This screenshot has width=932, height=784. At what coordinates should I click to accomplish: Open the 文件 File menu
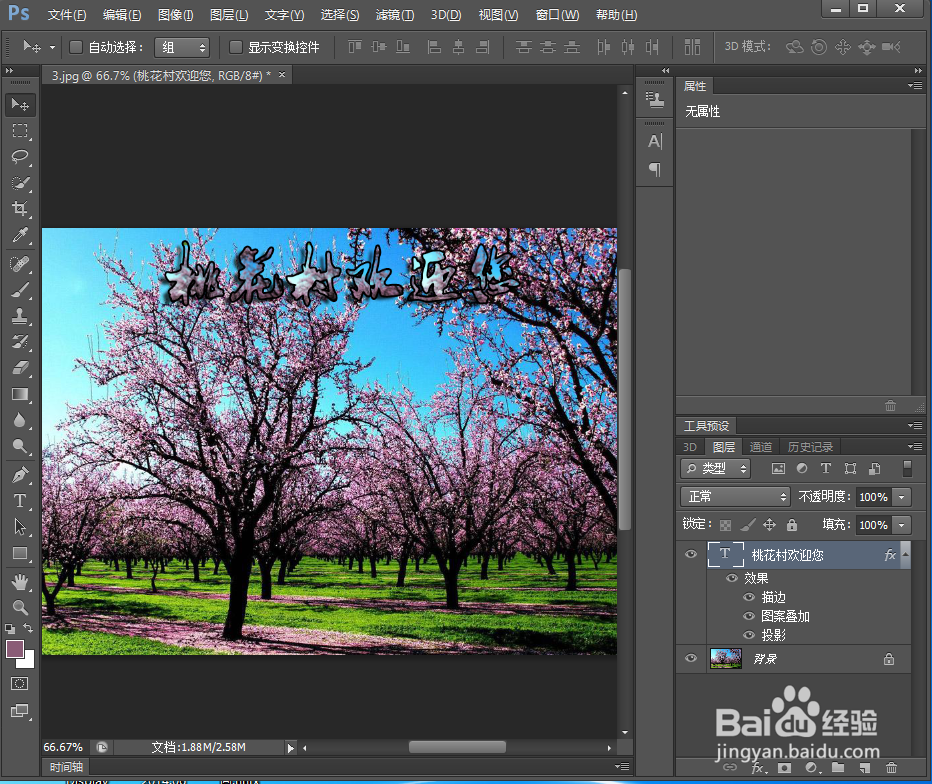[x=67, y=15]
